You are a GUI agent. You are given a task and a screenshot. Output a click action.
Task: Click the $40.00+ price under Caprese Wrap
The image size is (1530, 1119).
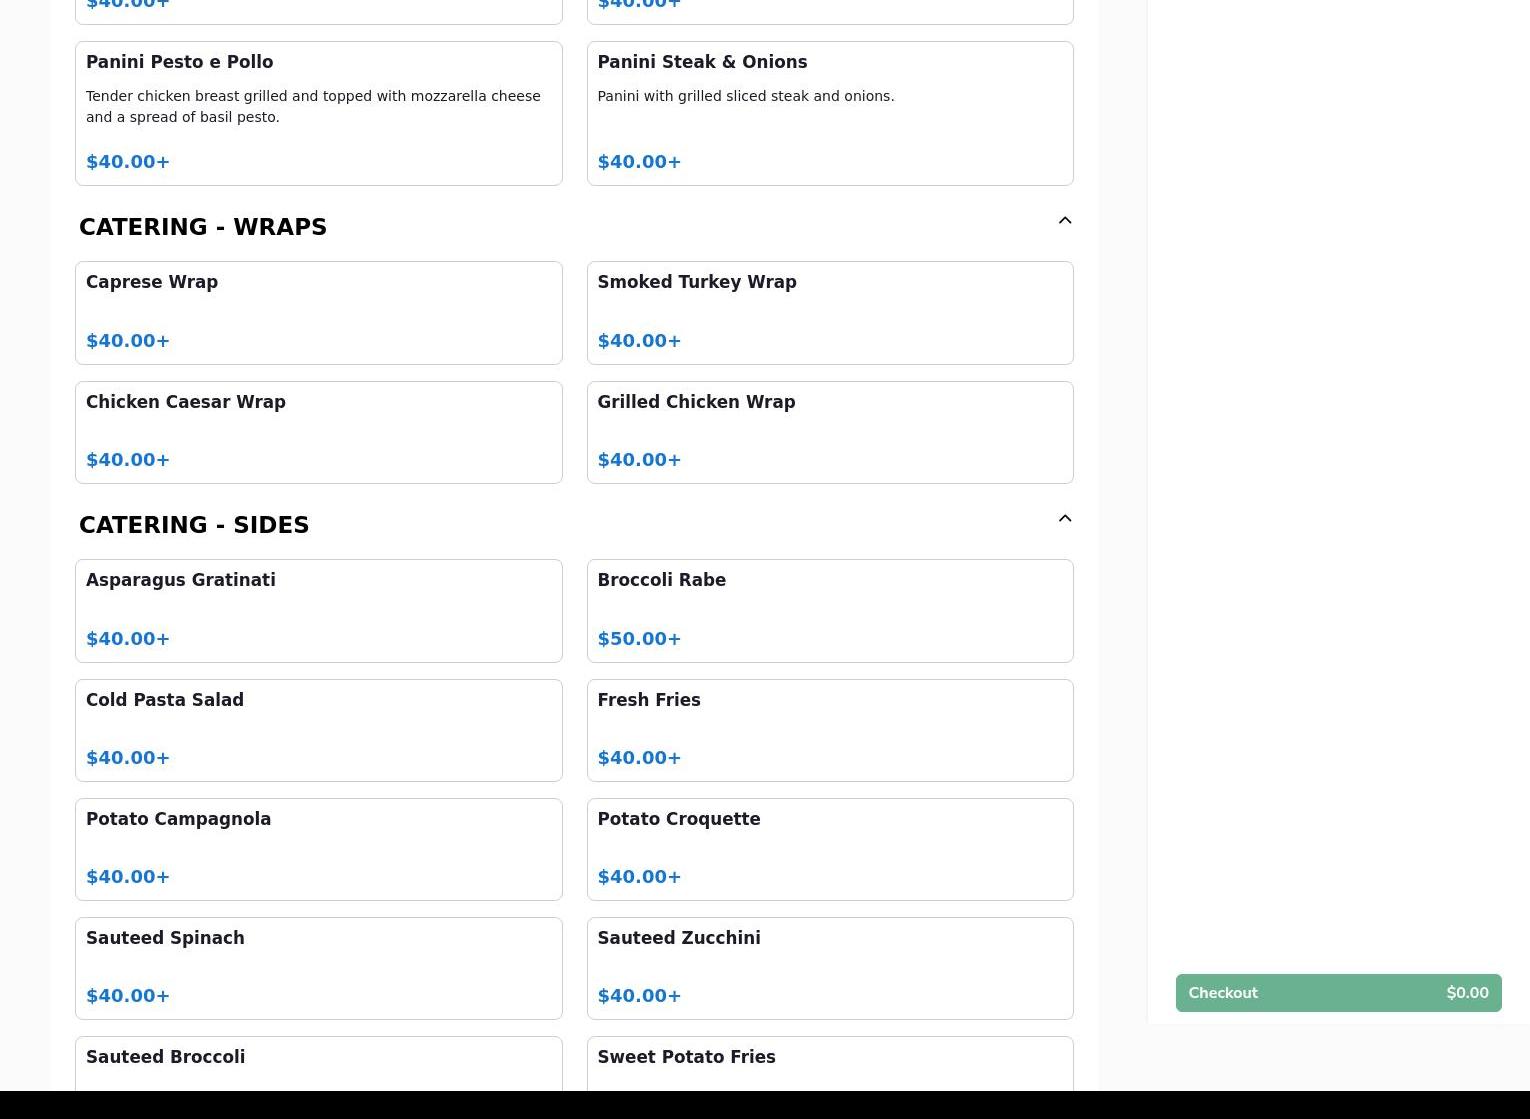128,340
